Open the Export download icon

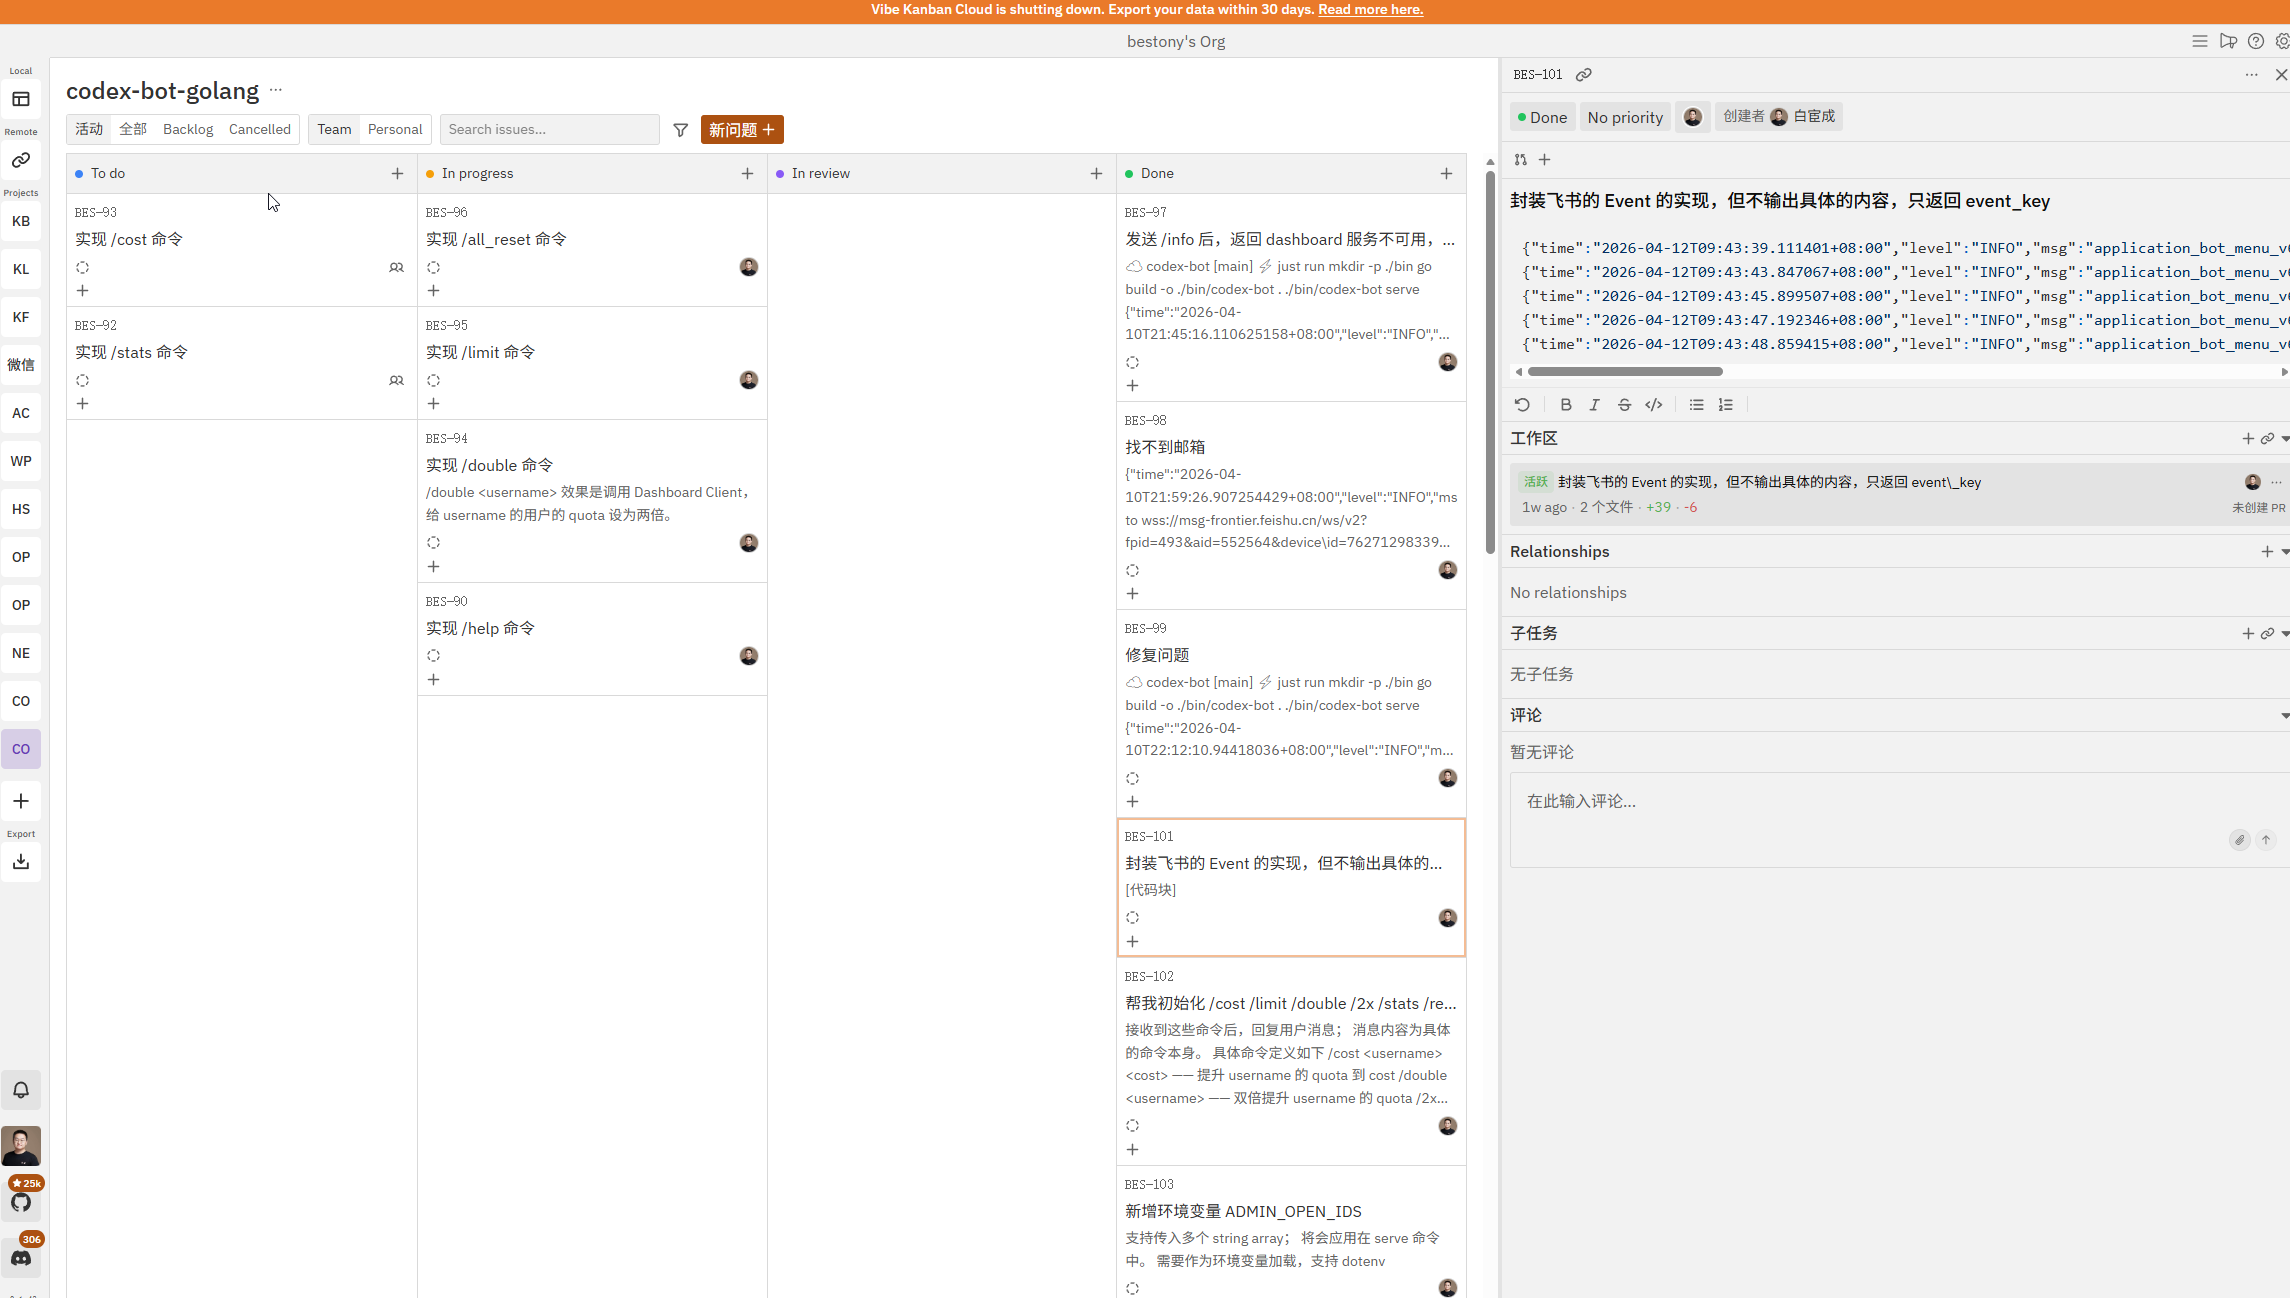pos(21,862)
